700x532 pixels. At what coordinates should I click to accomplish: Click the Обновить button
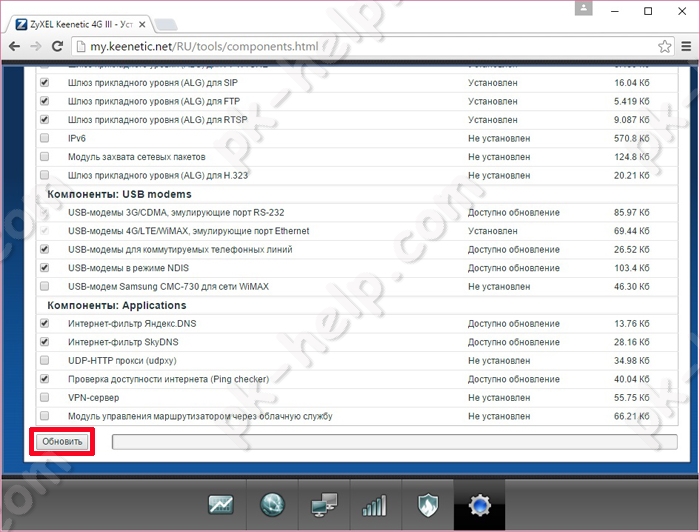click(x=62, y=441)
